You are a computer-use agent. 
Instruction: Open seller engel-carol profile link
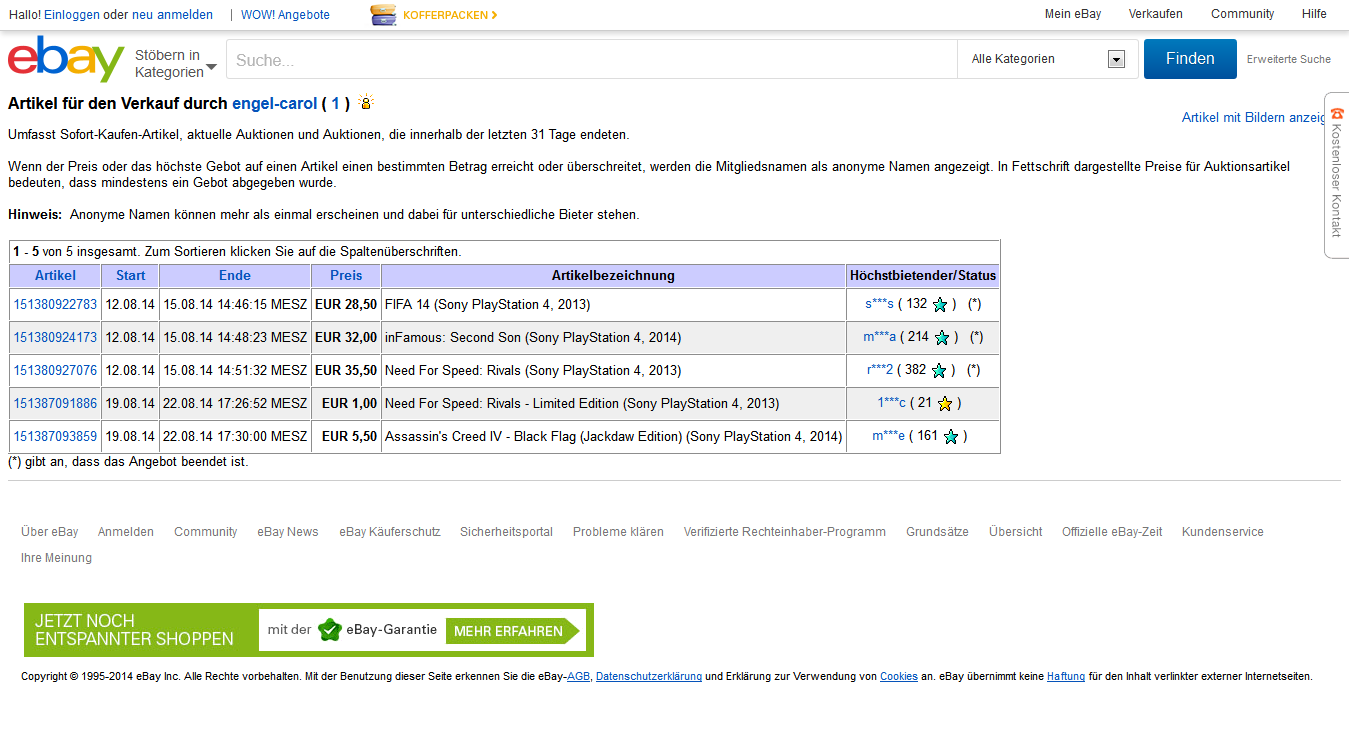coord(274,103)
